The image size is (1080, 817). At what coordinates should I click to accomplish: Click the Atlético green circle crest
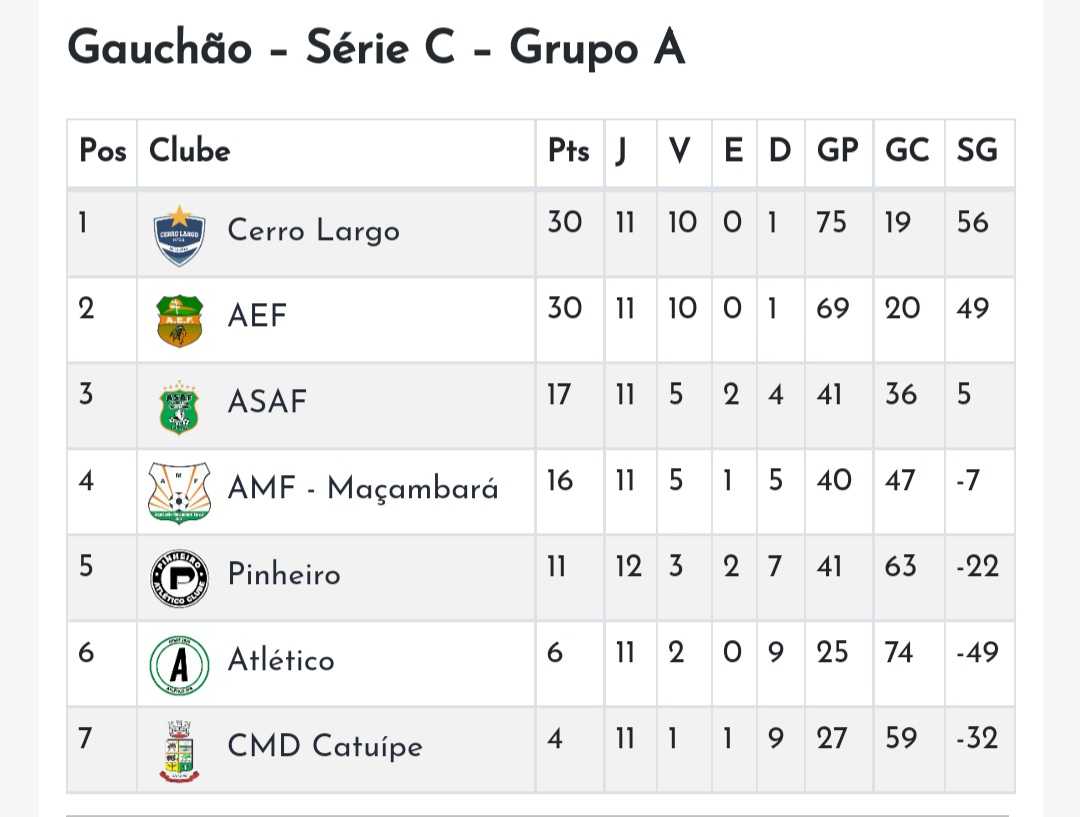coord(180,664)
